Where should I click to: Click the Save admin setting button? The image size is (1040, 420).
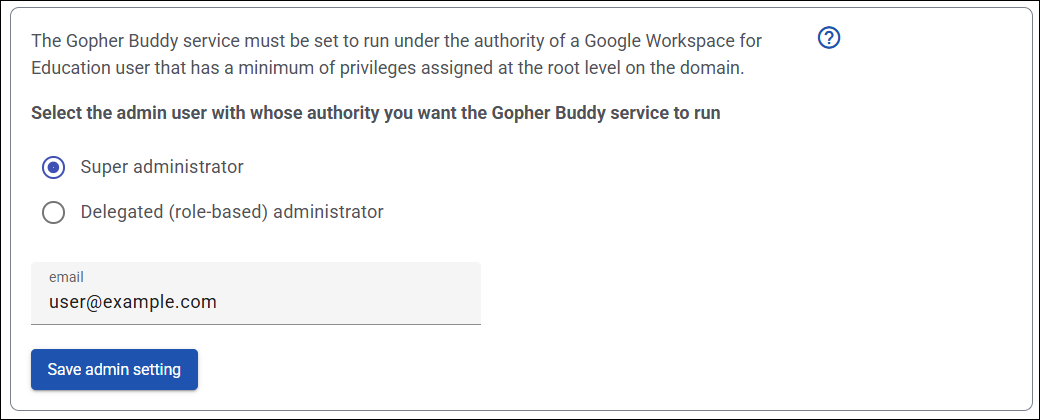pyautogui.click(x=114, y=370)
